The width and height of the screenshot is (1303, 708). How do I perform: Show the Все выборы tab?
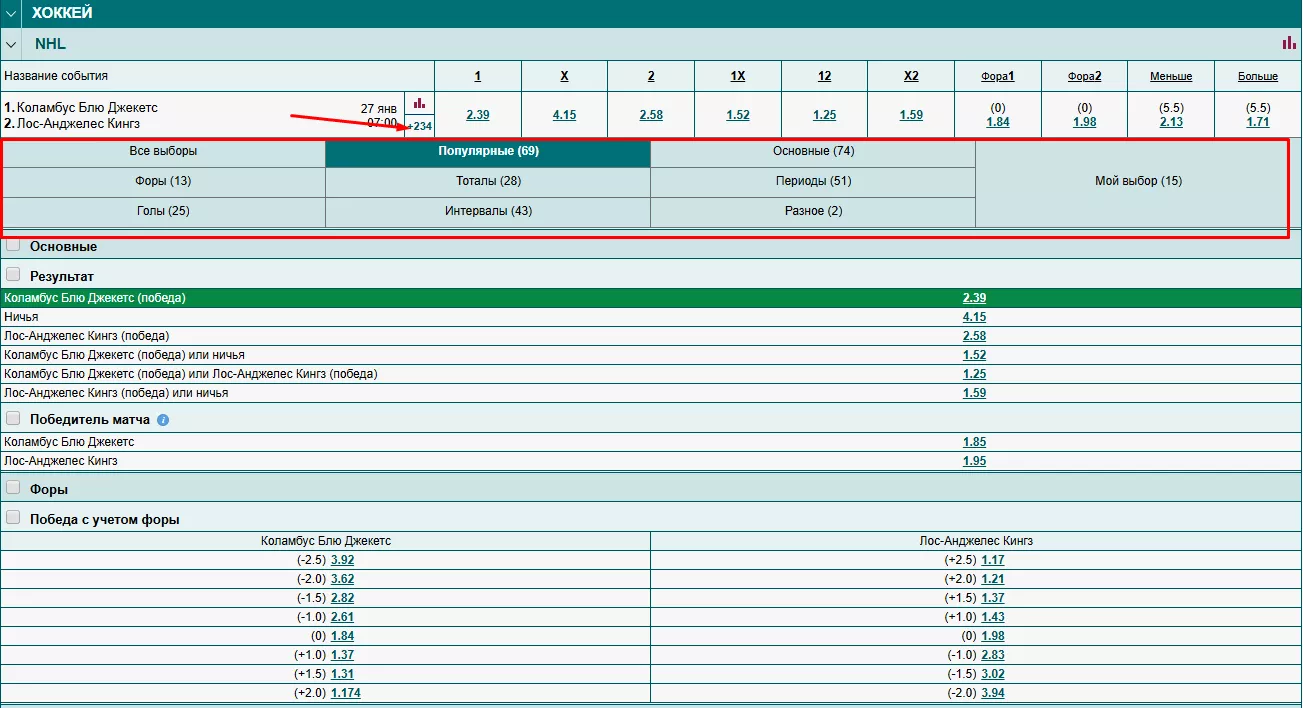[x=163, y=151]
